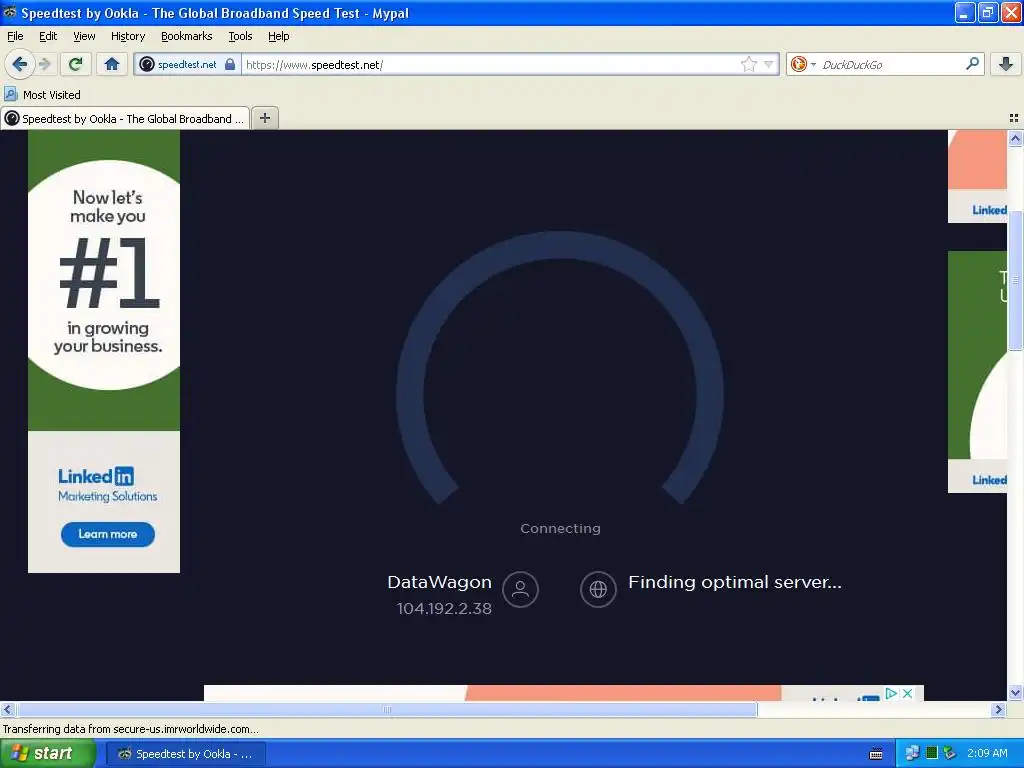The height and width of the screenshot is (768, 1024).
Task: Go to the Home page icon
Action: pos(112,64)
